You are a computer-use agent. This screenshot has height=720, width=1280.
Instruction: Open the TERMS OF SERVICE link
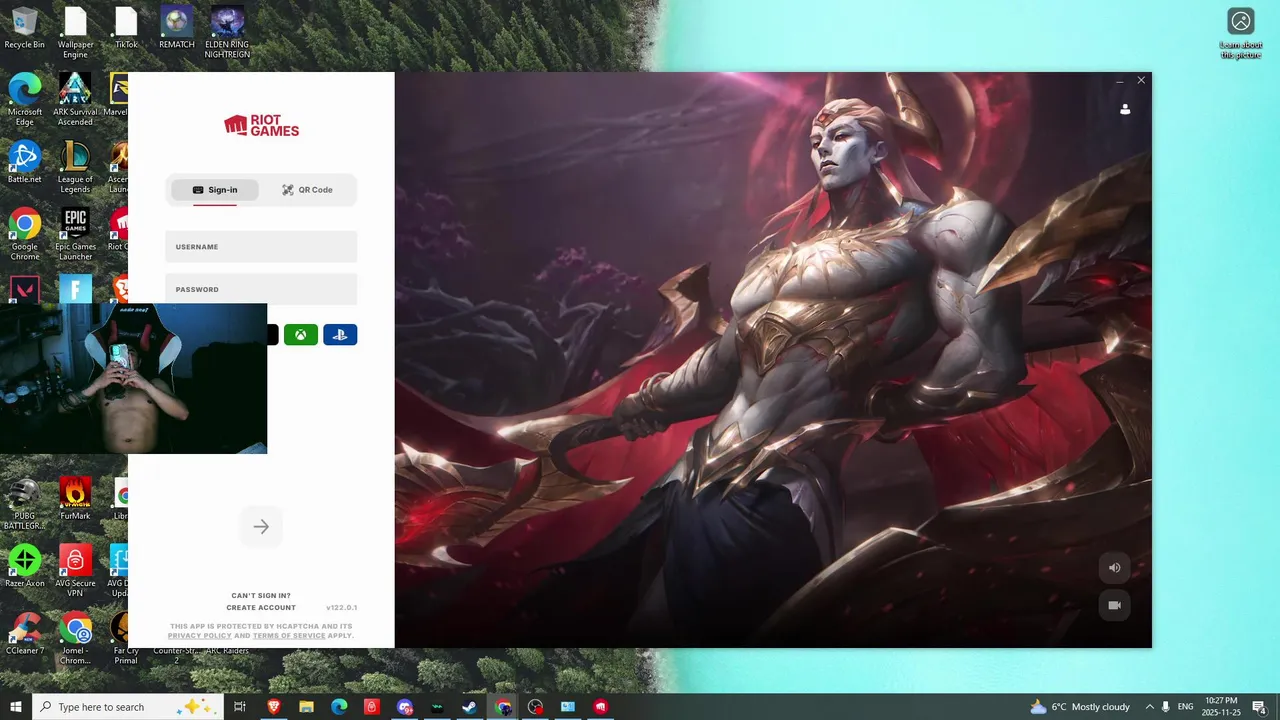click(x=289, y=636)
